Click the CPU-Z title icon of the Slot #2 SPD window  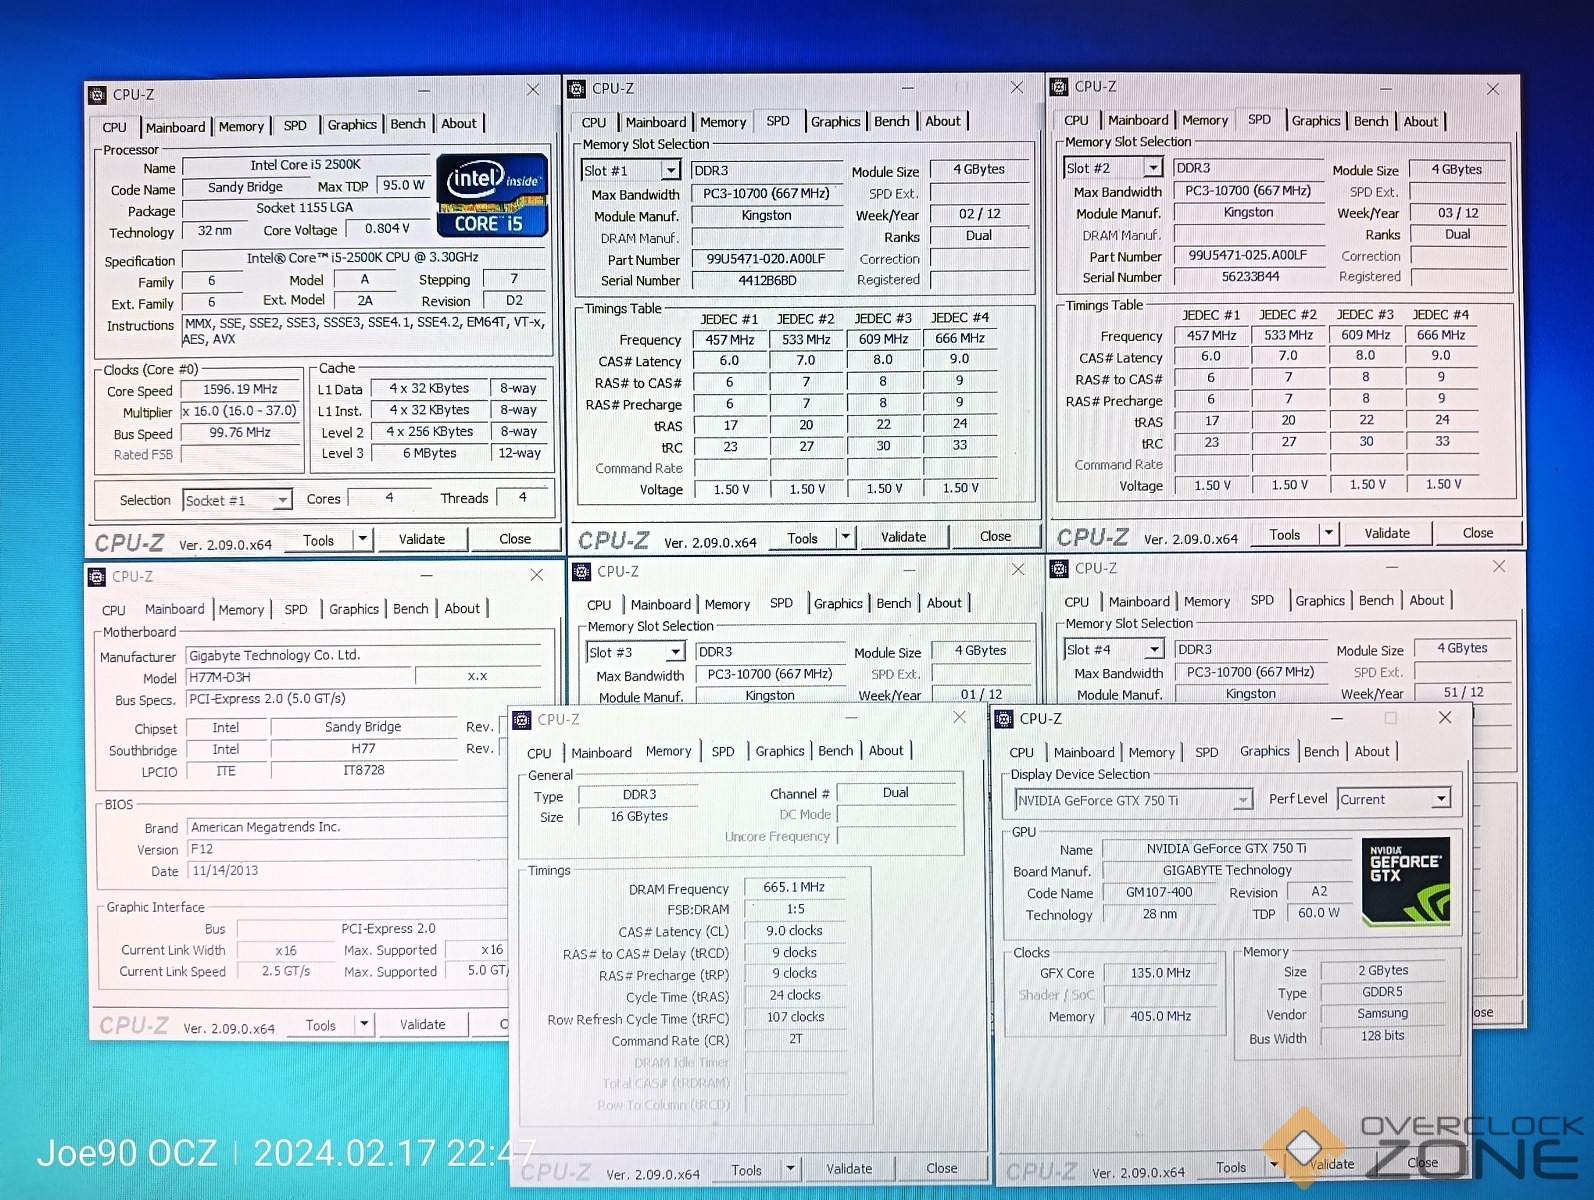(x=1059, y=87)
